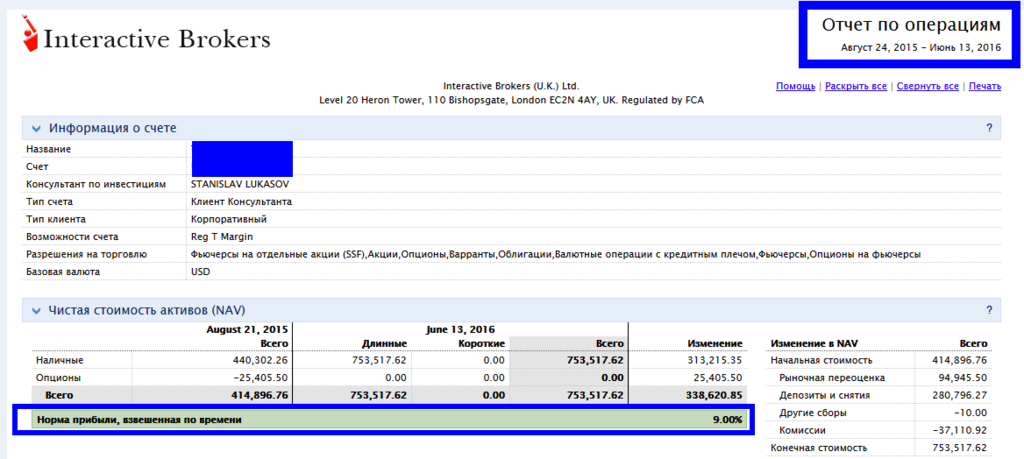
Task: Click the Heron Tower address line
Action: (x=511, y=101)
